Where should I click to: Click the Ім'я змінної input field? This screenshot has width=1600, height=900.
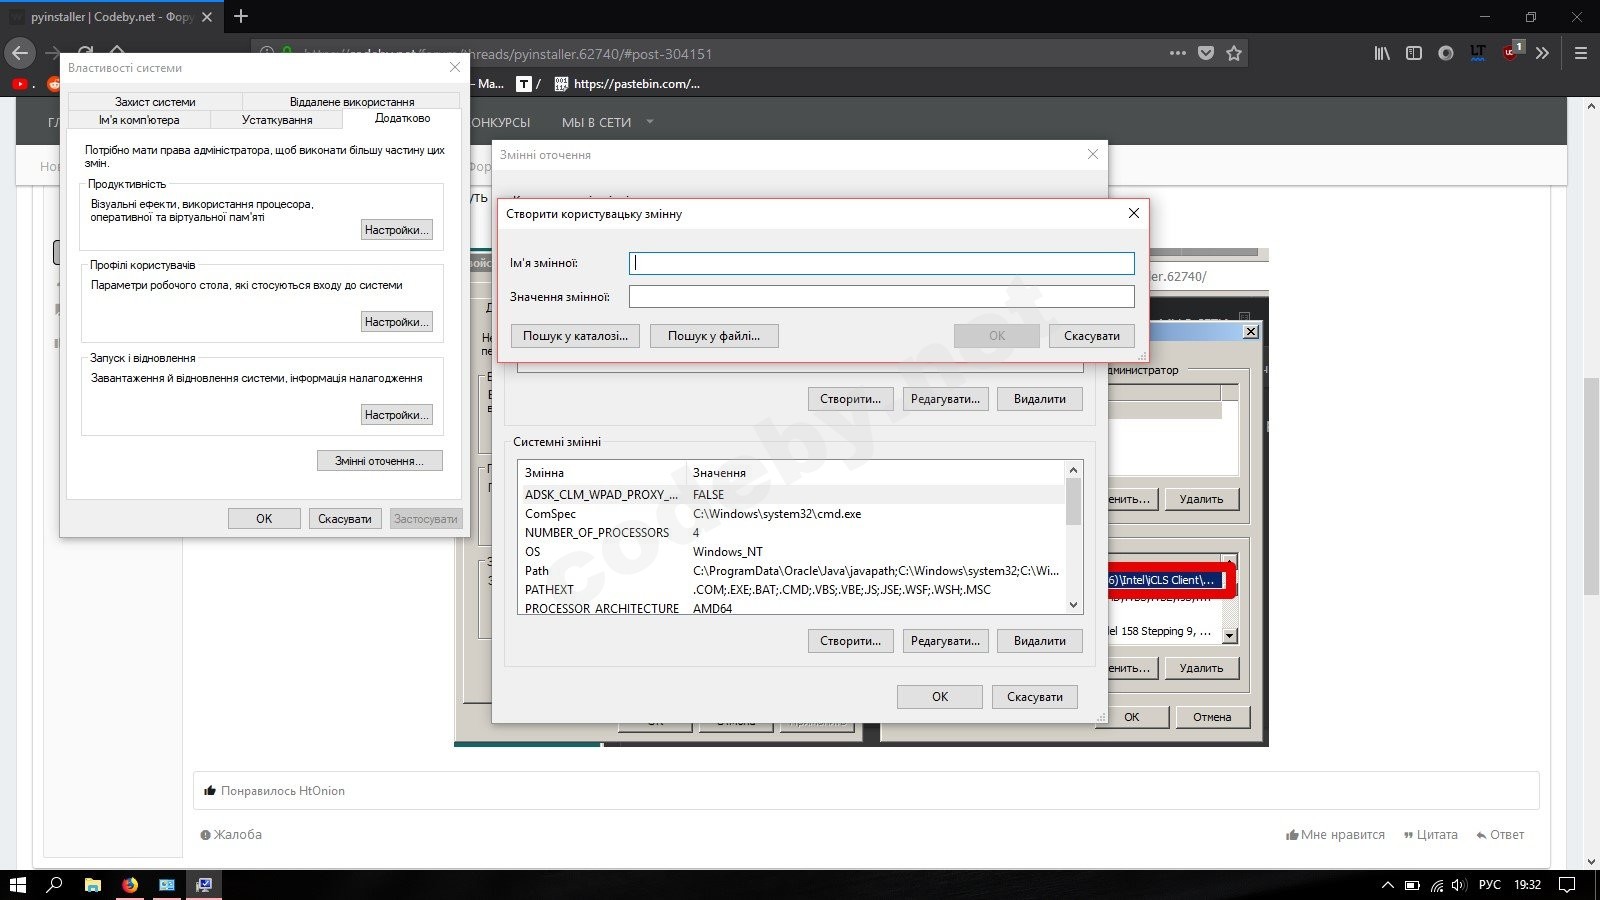(881, 263)
